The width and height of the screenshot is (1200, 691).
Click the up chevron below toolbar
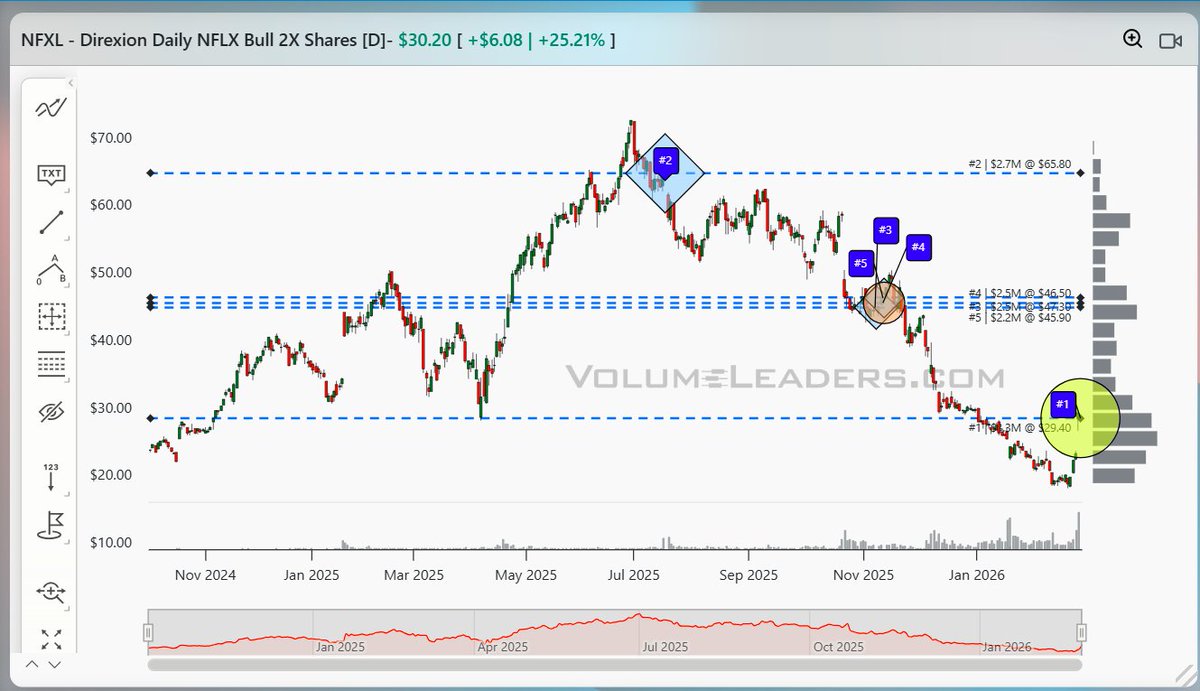[33, 664]
